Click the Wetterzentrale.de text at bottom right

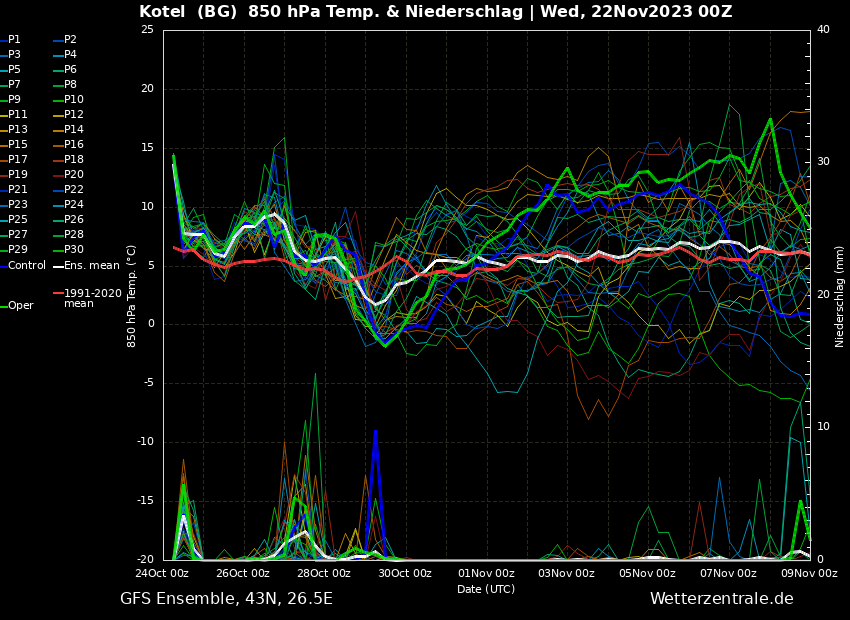point(721,599)
